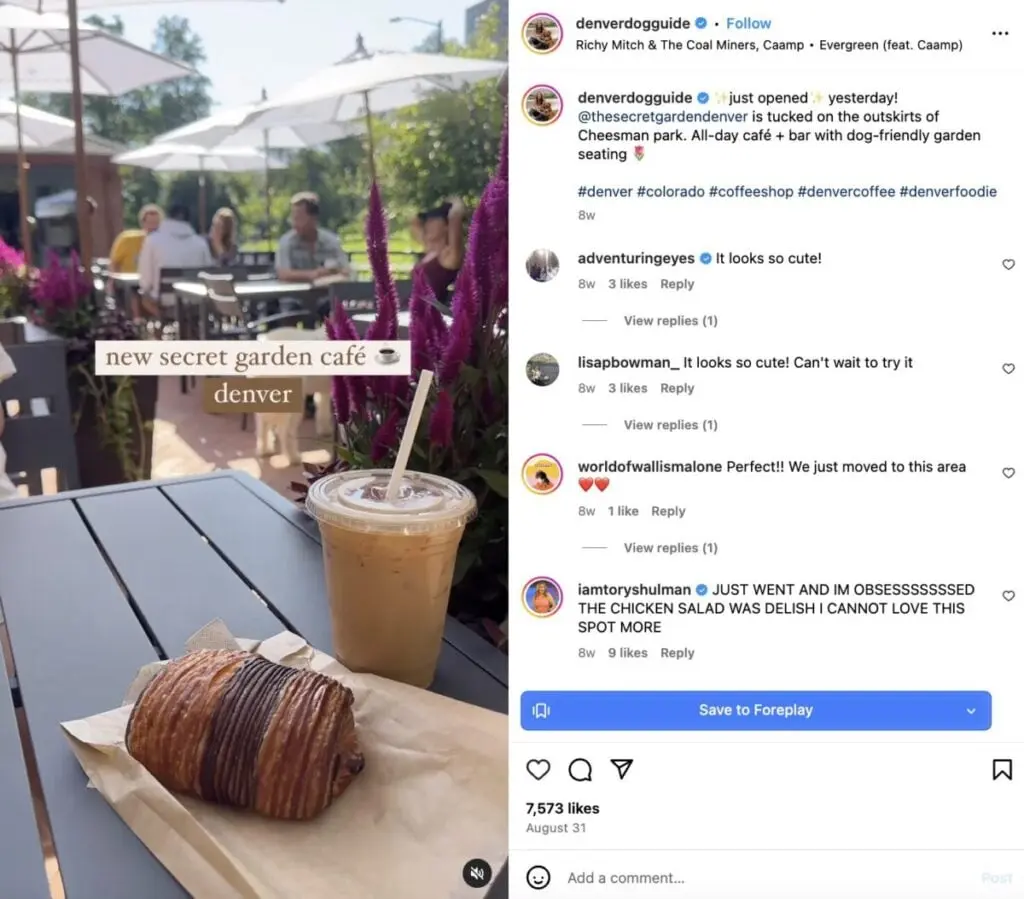
Task: Like the post with the heart icon
Action: tap(538, 770)
